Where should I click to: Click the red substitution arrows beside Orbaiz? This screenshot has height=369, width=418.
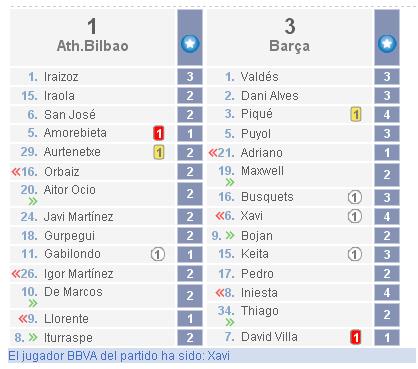coord(16,172)
